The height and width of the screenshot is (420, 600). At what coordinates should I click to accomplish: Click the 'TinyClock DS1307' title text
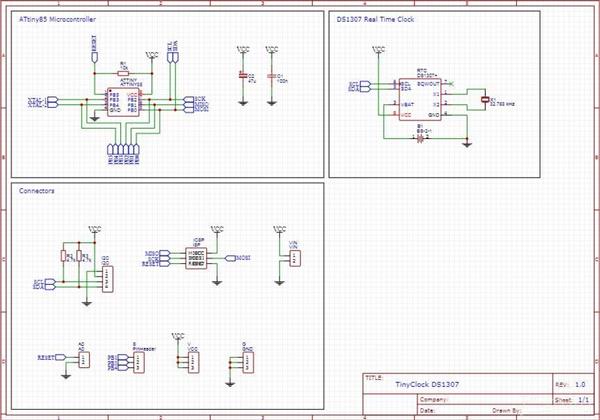[x=427, y=384]
